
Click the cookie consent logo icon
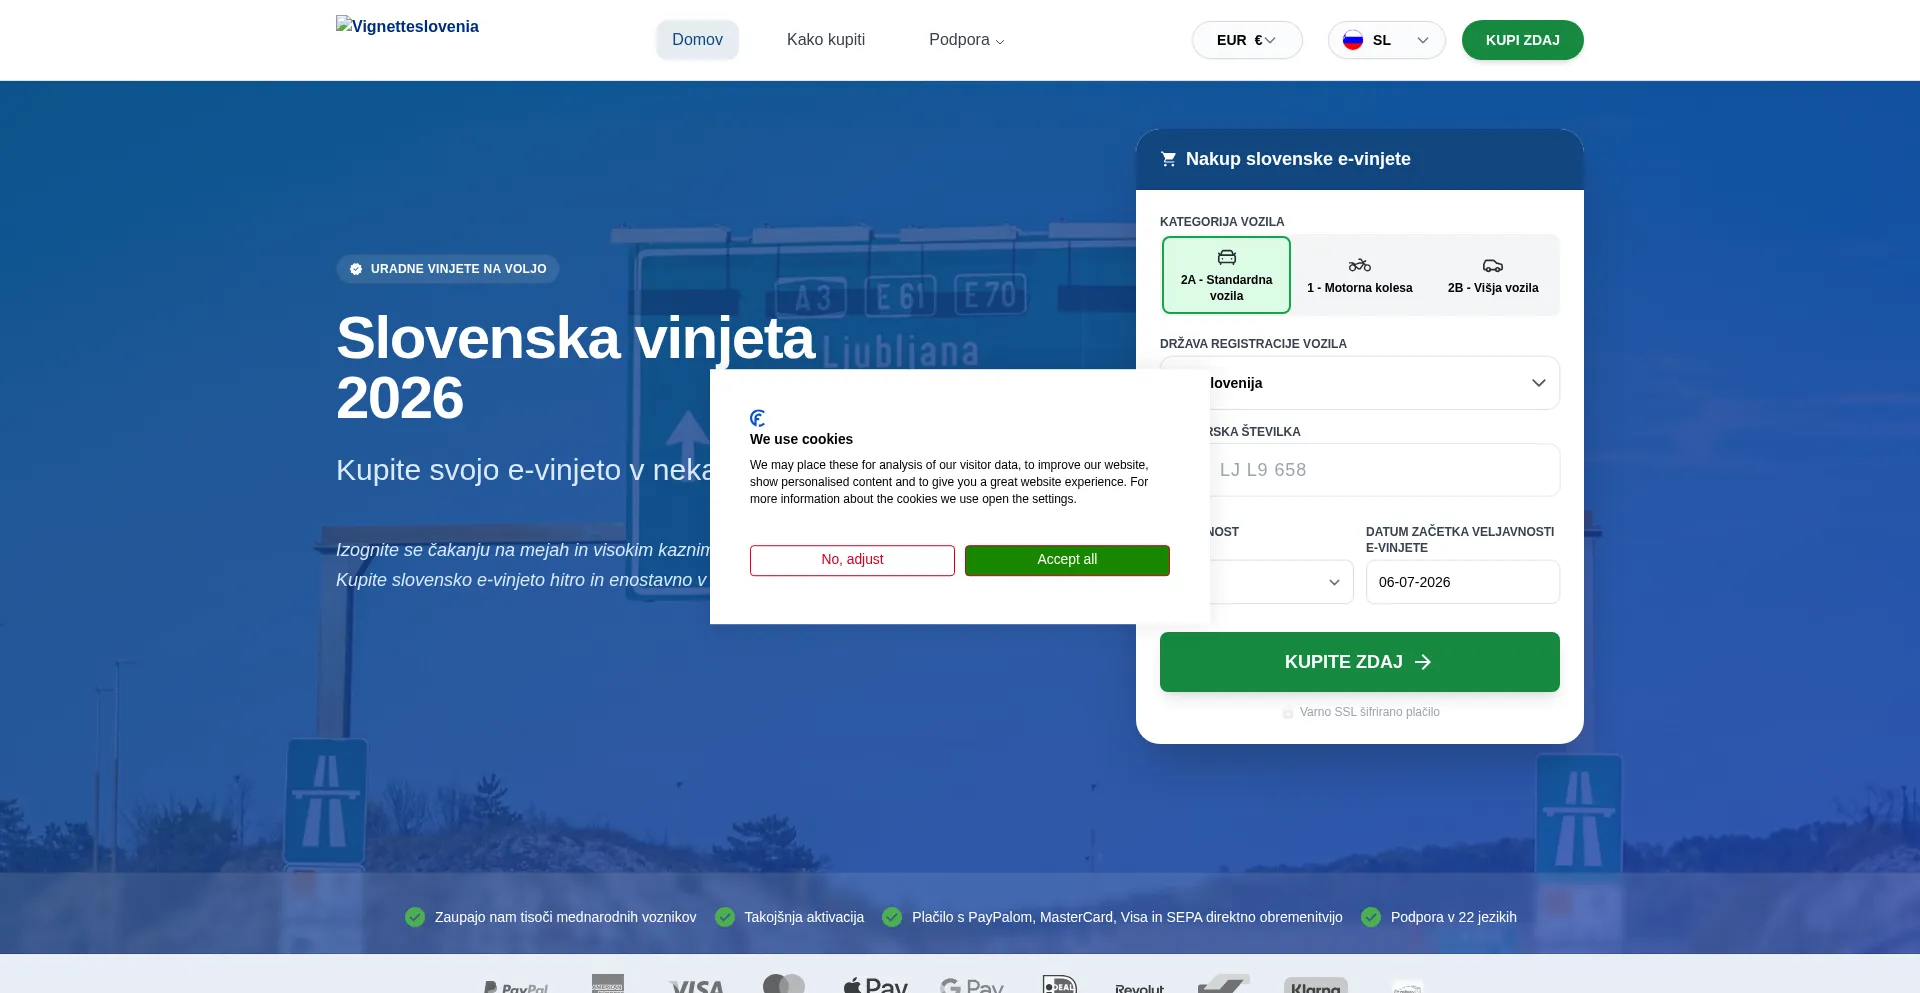(x=758, y=418)
